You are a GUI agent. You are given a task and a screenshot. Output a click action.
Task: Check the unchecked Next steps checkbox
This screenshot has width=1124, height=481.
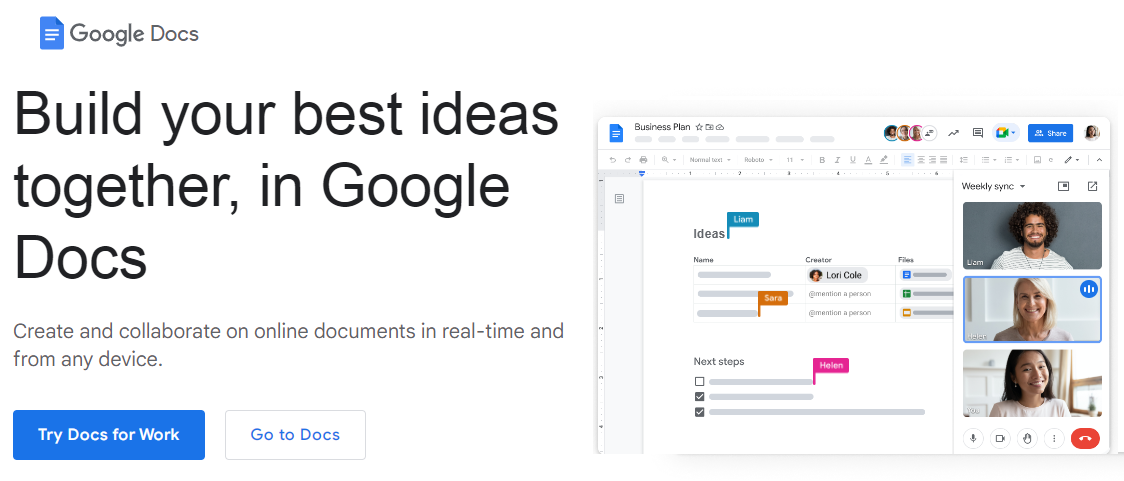pyautogui.click(x=700, y=381)
